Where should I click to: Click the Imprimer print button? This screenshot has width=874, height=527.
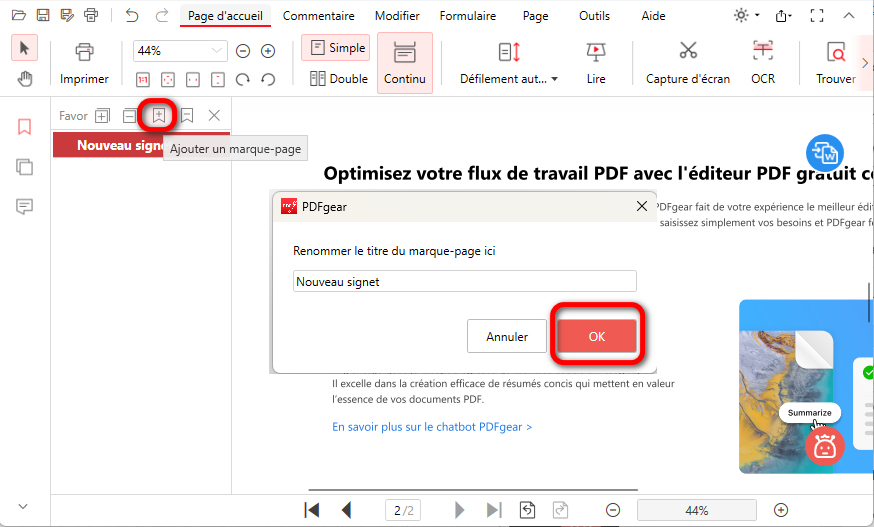point(84,64)
